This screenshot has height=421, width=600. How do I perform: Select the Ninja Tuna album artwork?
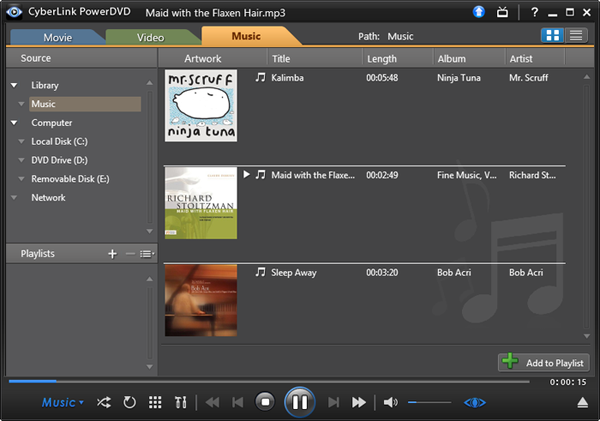pos(201,106)
